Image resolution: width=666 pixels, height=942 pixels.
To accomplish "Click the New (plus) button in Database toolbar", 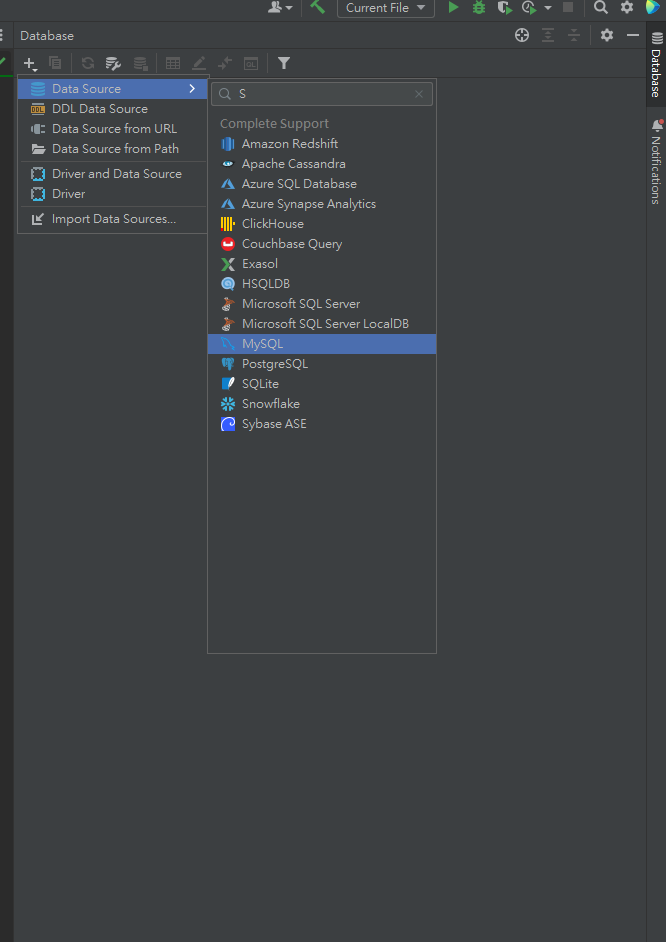I will (x=30, y=63).
